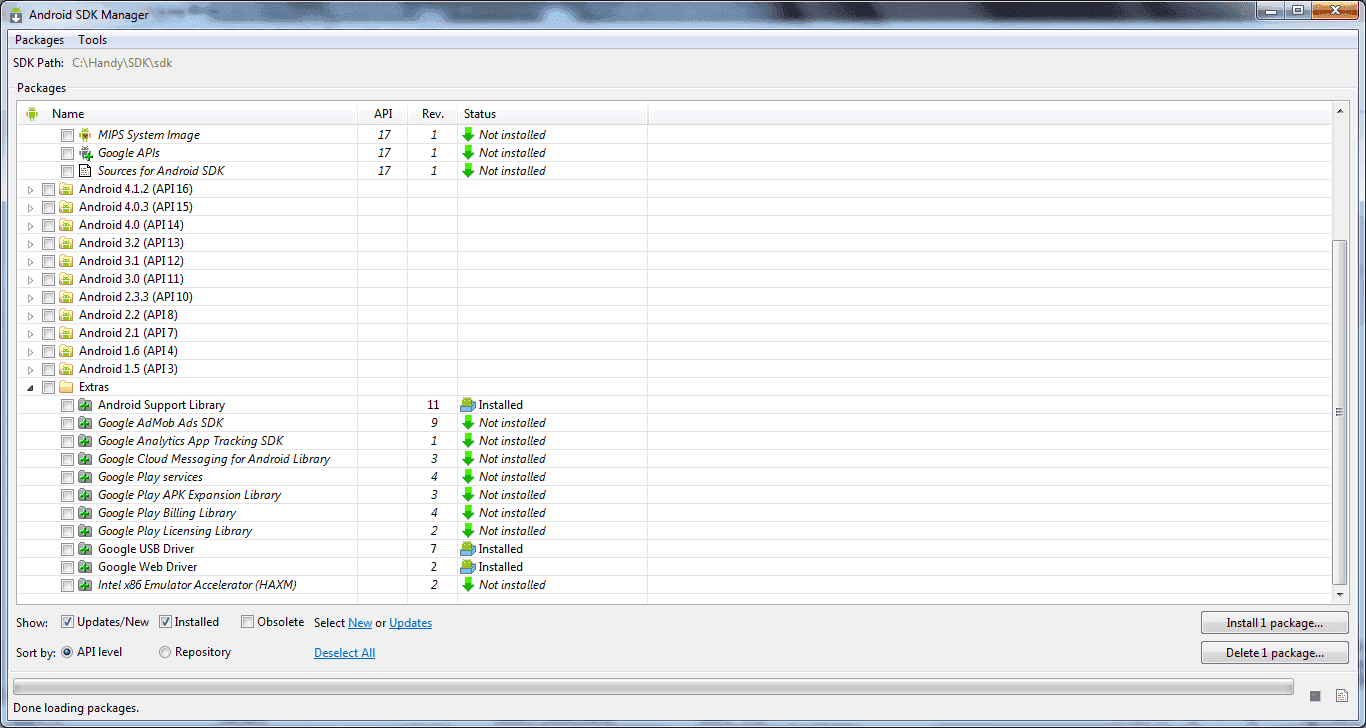Click the Android 3.2 folder icon
Image resolution: width=1366 pixels, height=728 pixels.
pos(66,243)
